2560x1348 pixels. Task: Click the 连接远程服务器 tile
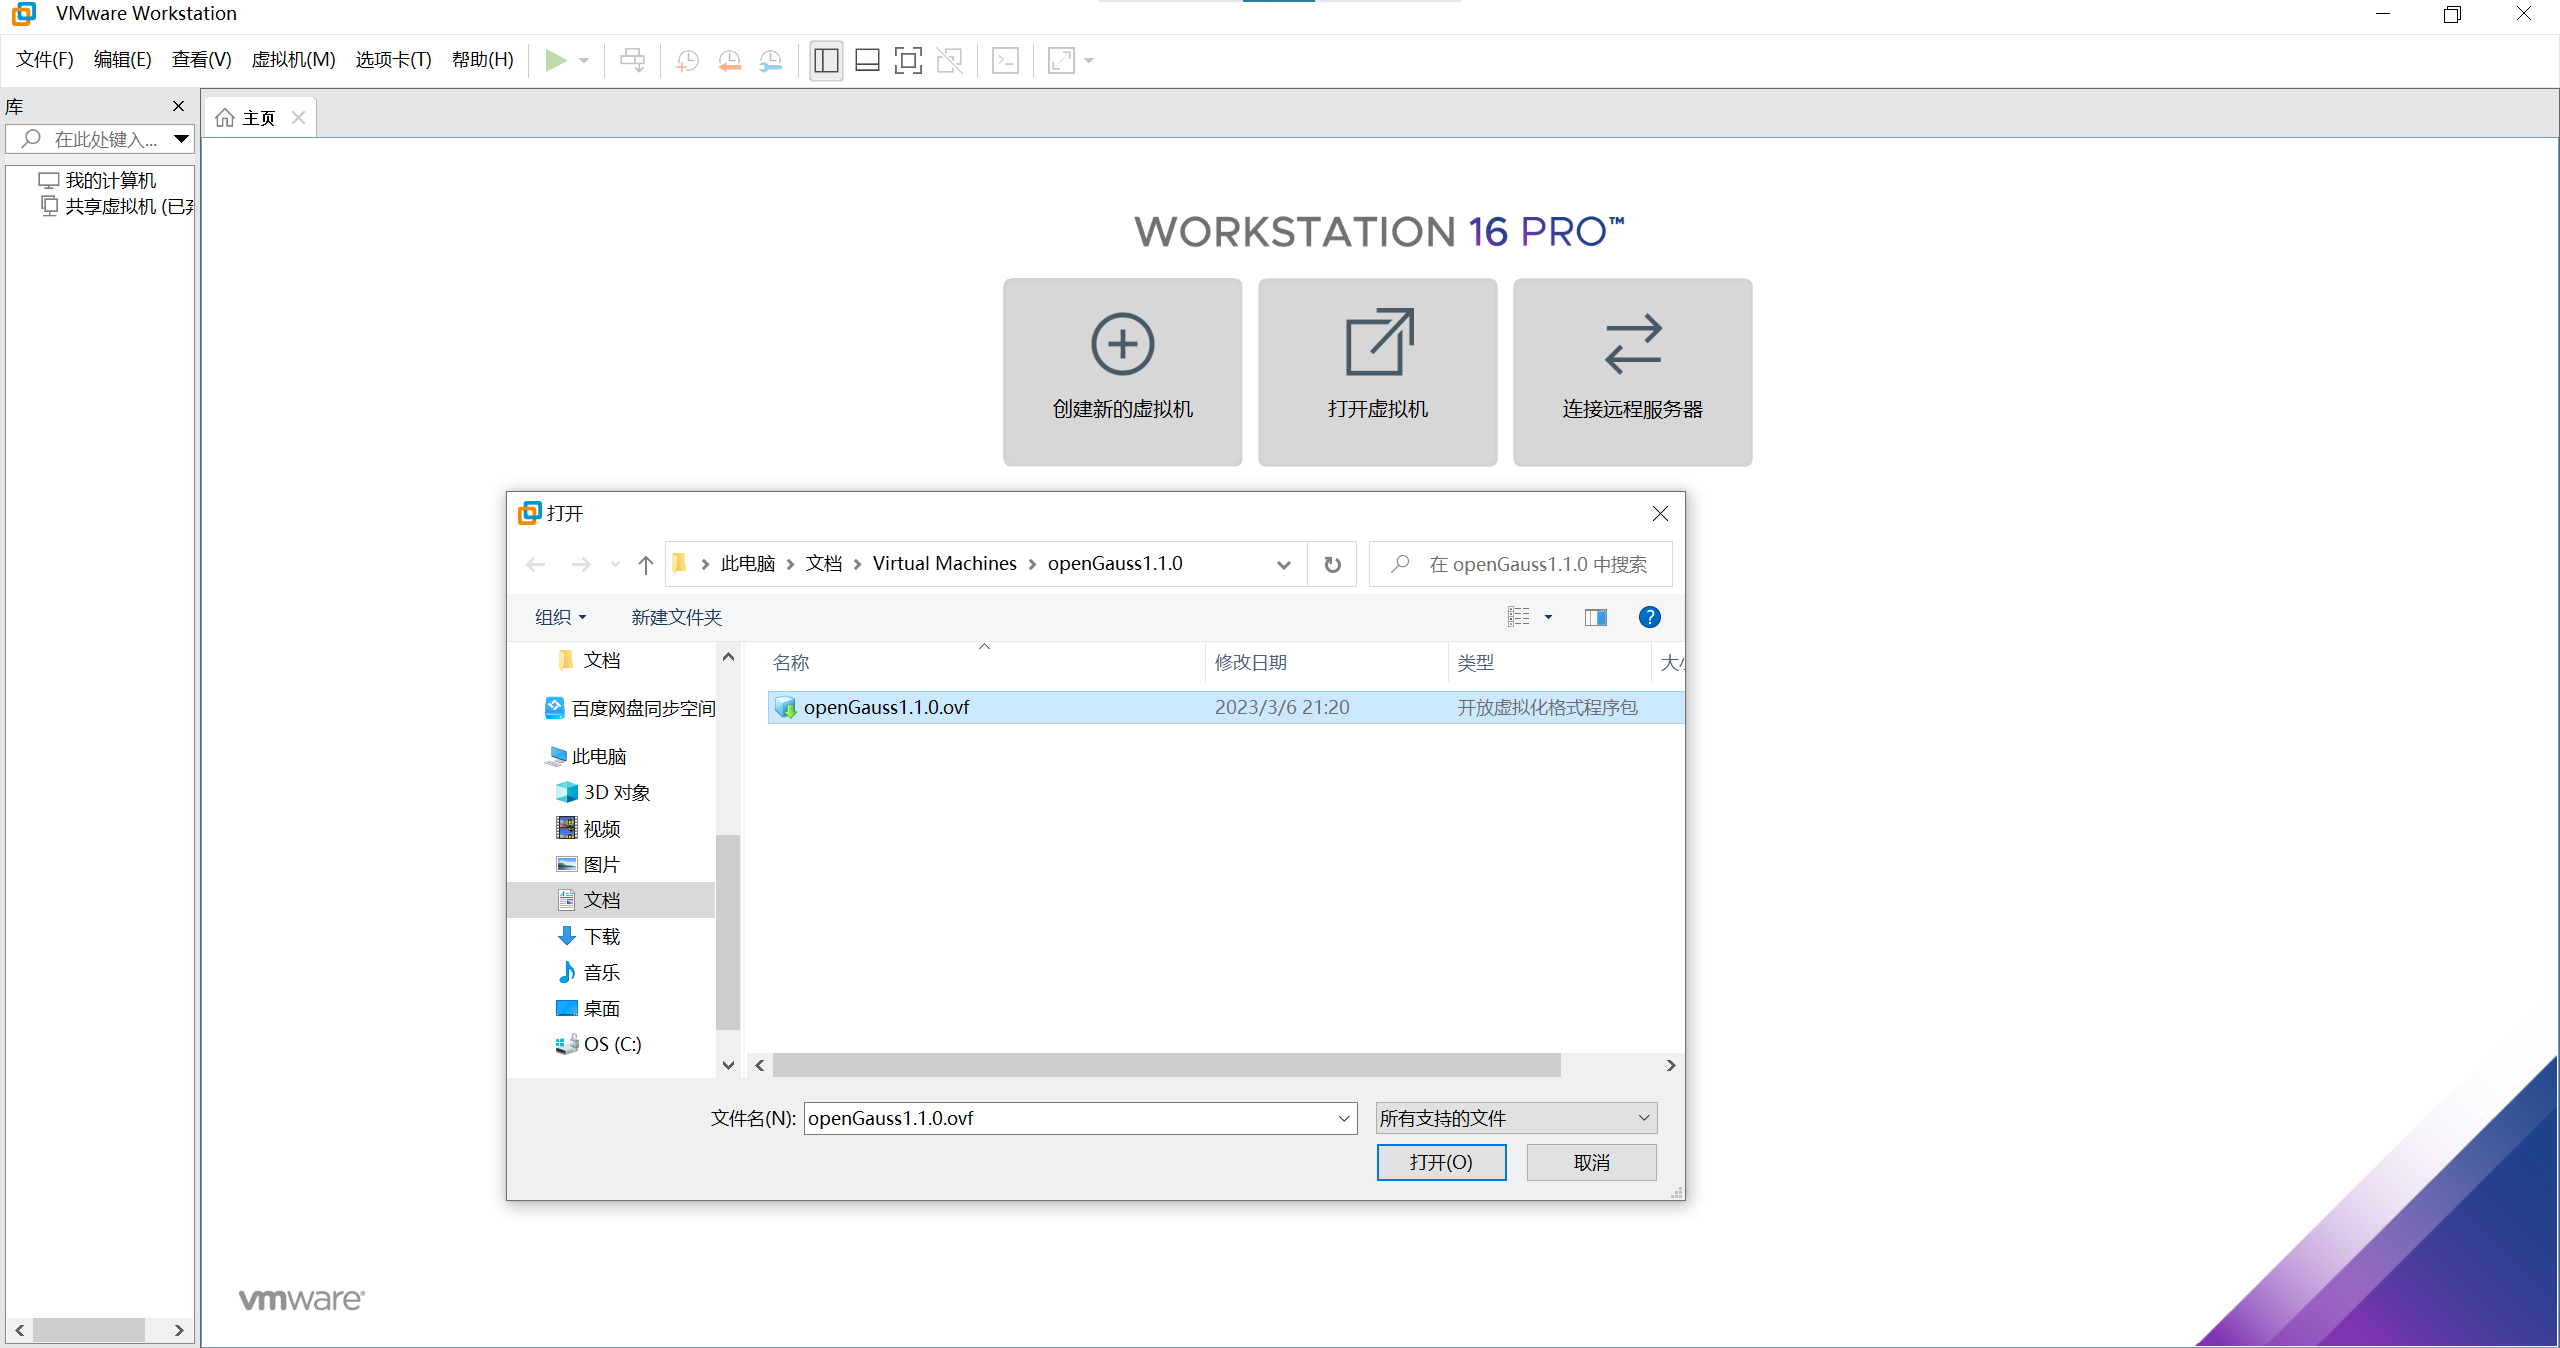(x=1632, y=372)
